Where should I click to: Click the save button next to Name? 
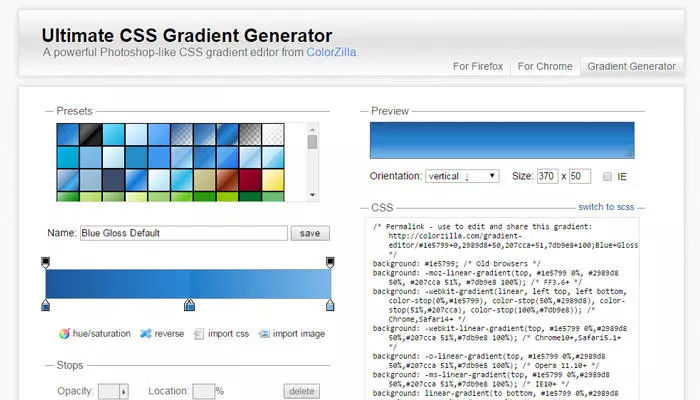point(310,233)
